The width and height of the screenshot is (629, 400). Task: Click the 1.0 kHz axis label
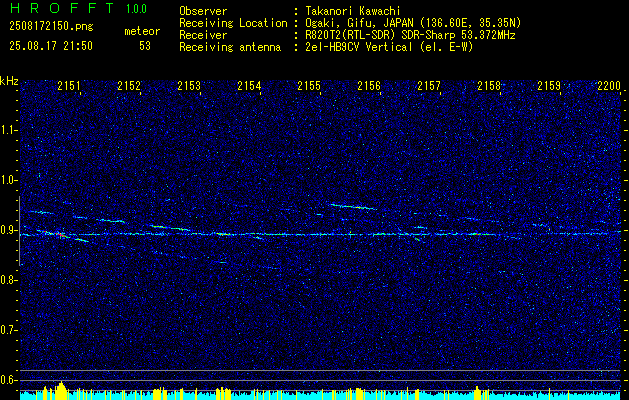[x=9, y=180]
